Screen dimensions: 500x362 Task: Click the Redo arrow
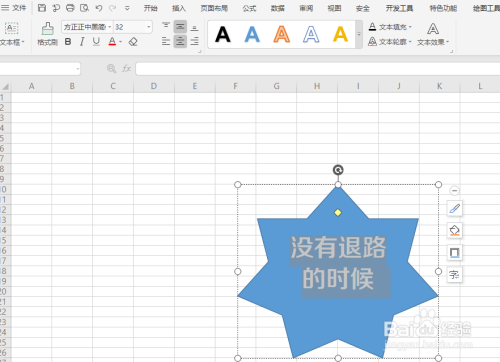pos(113,8)
